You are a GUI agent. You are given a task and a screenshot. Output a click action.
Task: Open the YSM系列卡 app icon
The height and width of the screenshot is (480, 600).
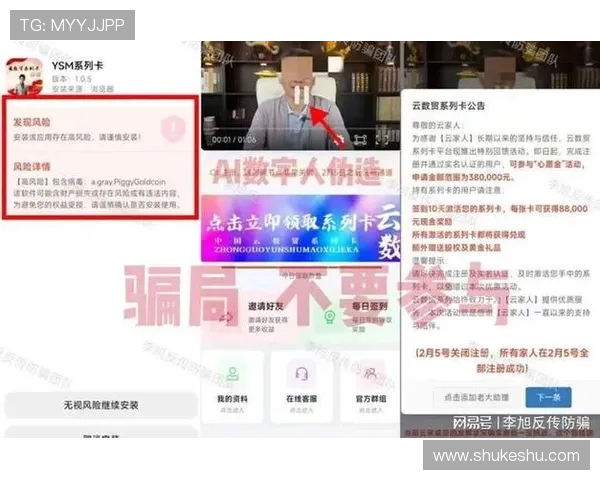point(24,76)
